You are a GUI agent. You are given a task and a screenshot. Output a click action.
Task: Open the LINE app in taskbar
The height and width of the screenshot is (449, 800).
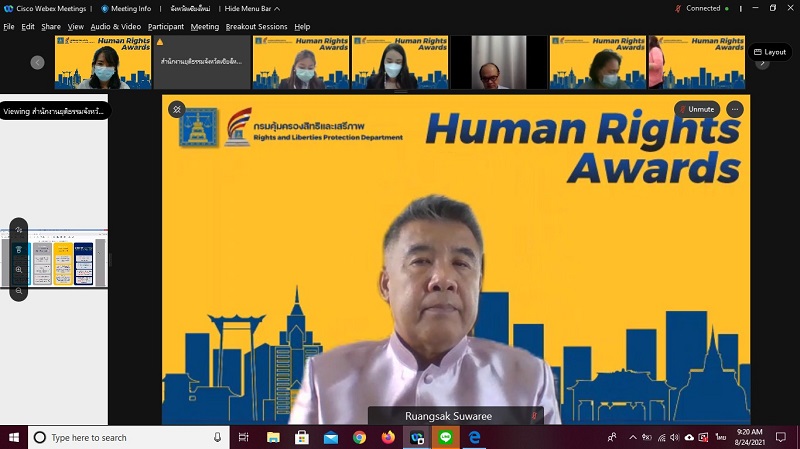point(446,438)
